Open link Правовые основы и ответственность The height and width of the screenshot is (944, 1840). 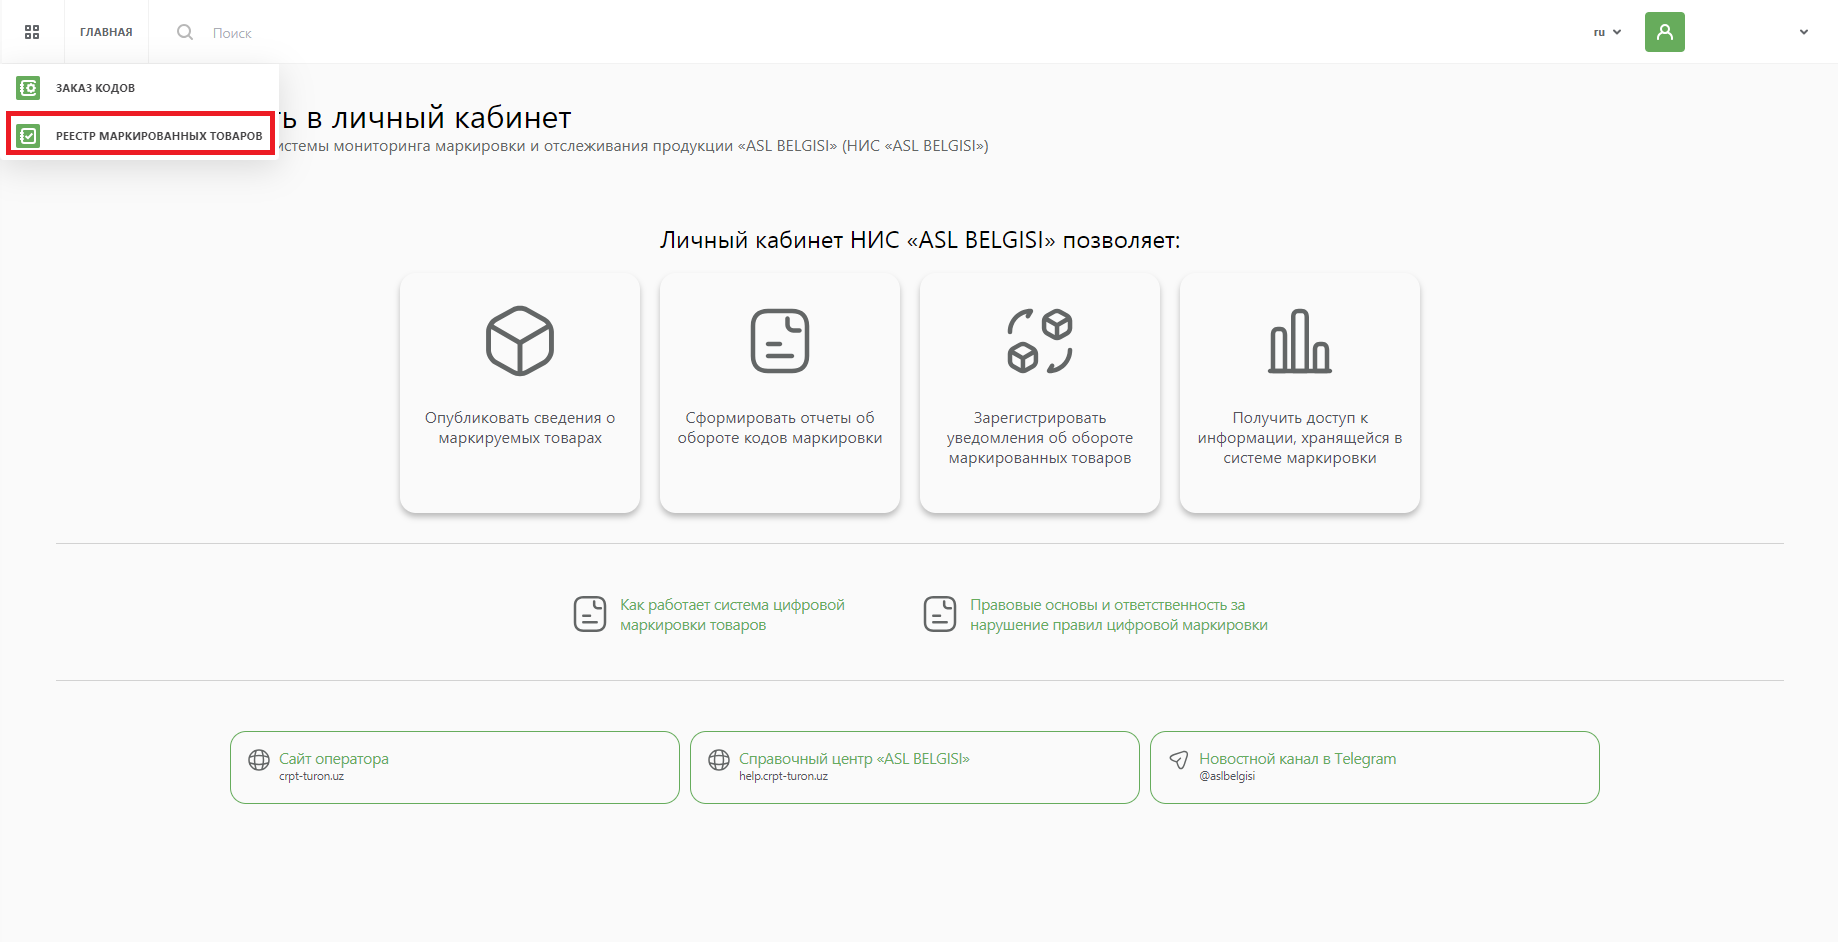coord(1119,615)
